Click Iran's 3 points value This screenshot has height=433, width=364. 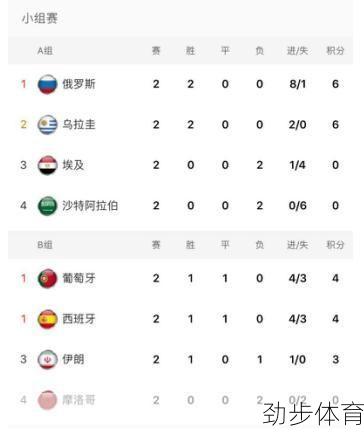(x=335, y=360)
